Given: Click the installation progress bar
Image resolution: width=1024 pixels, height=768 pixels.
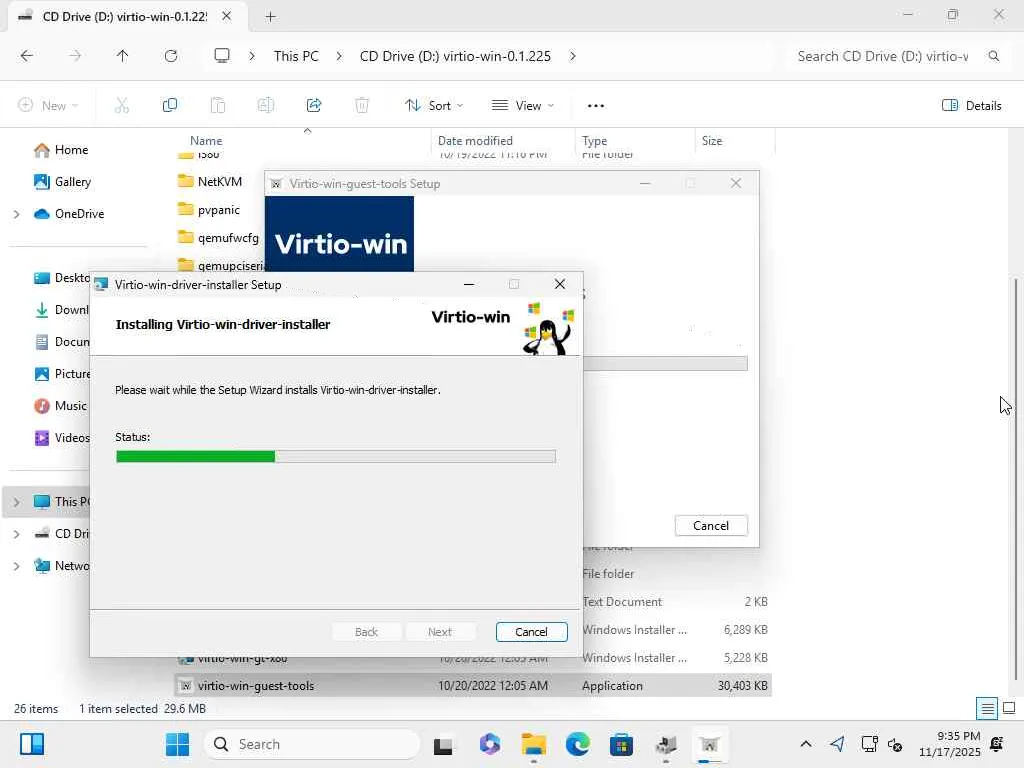Looking at the screenshot, I should pos(336,456).
